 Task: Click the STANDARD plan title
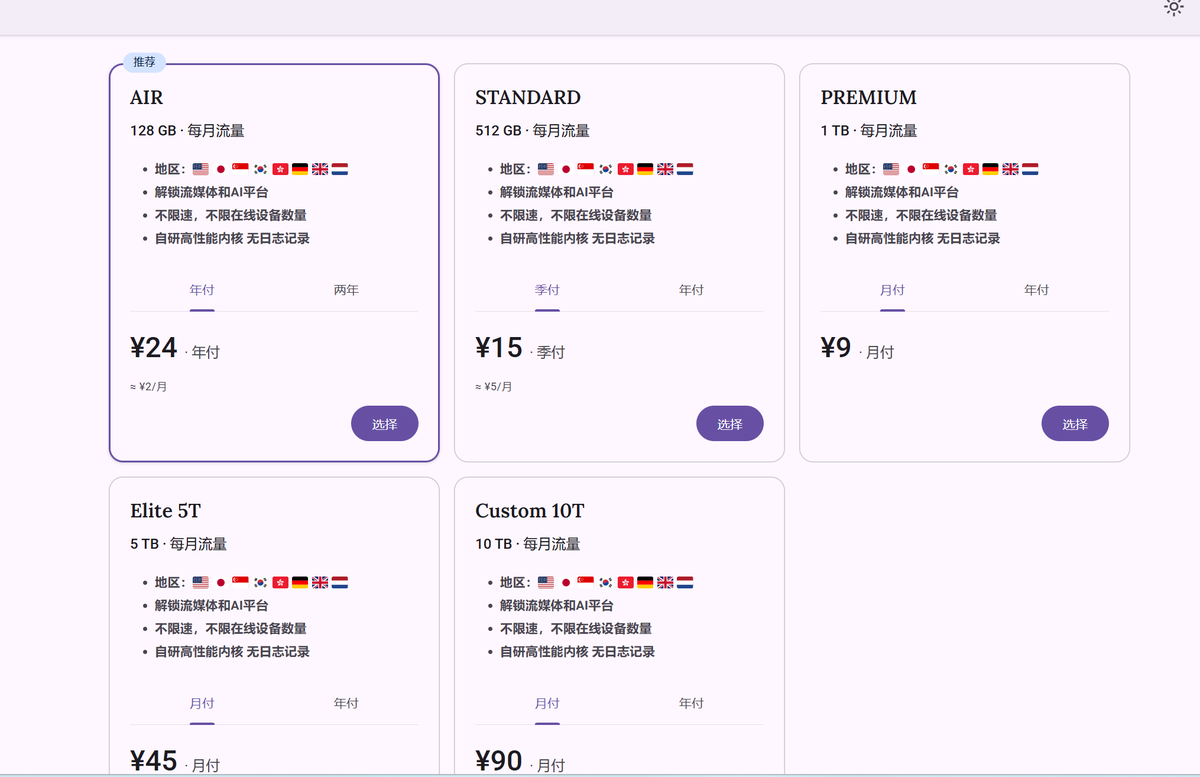tap(528, 98)
